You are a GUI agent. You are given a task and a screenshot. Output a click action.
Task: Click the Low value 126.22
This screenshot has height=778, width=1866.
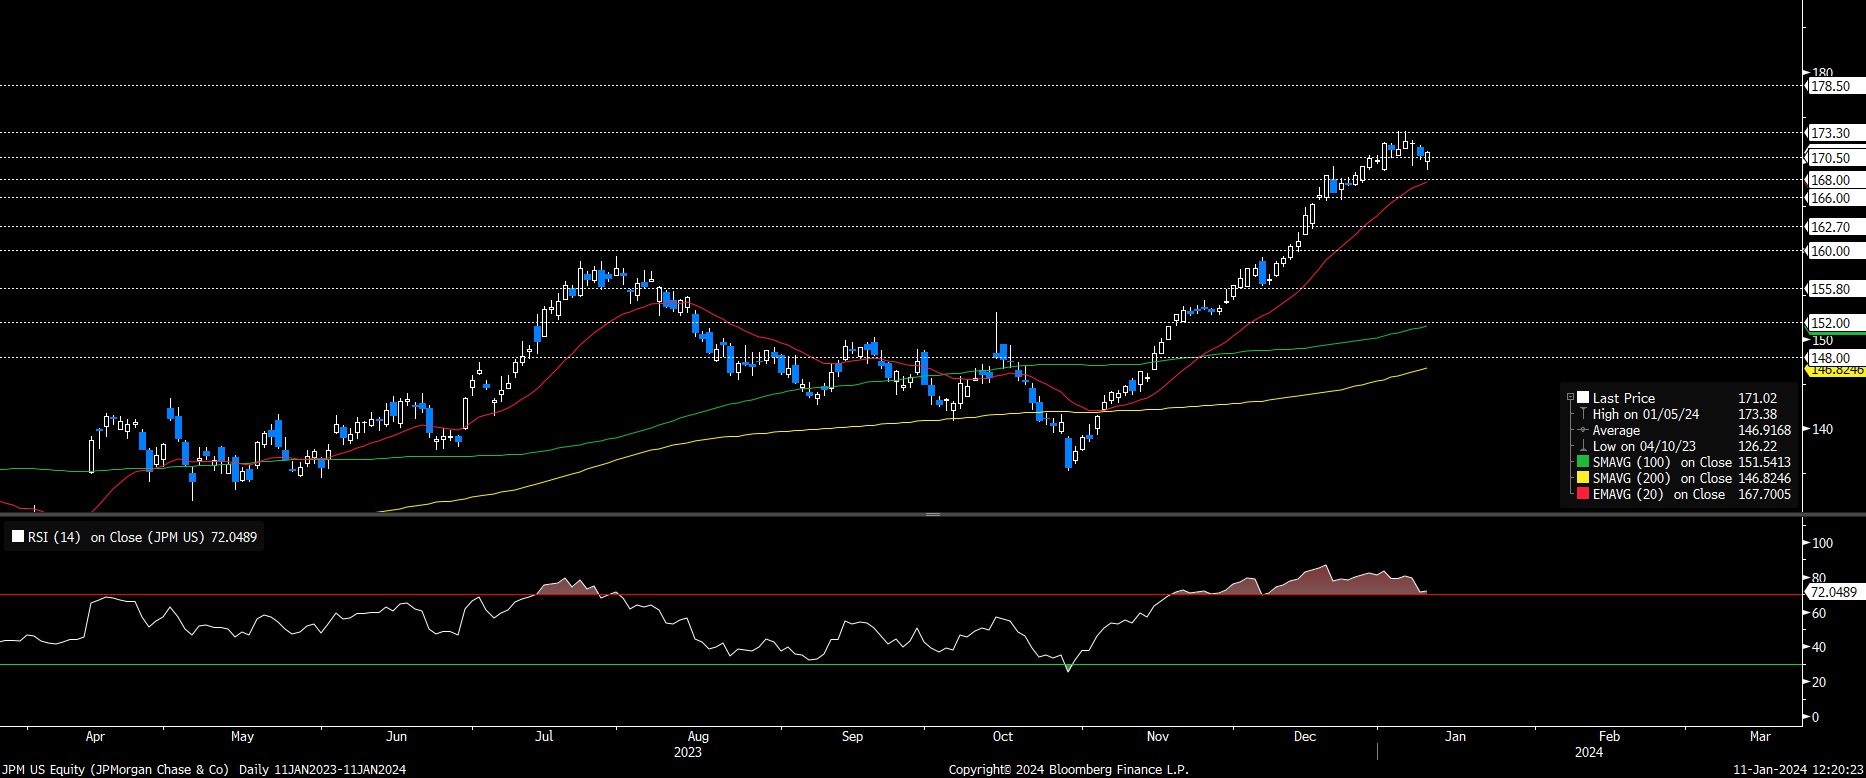tap(1757, 446)
